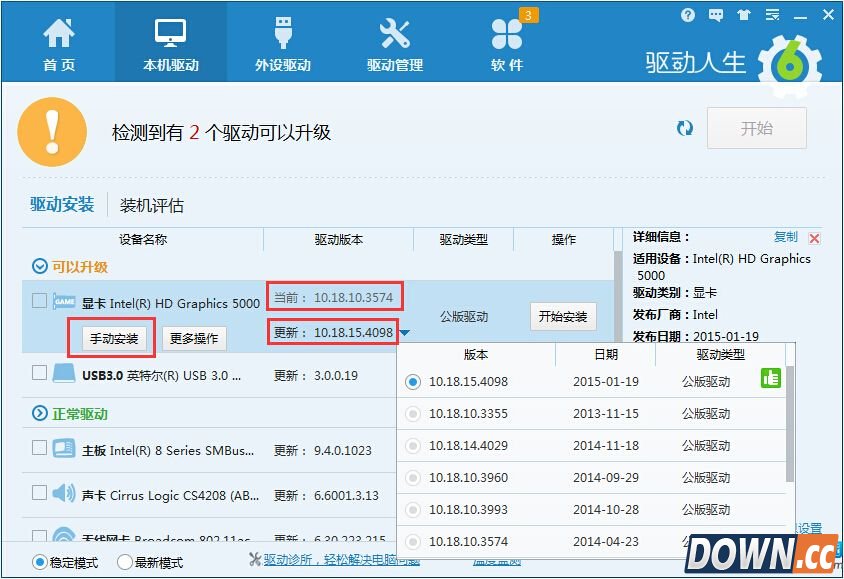Click the 开始安装 install button
The image size is (844, 579).
coord(562,315)
